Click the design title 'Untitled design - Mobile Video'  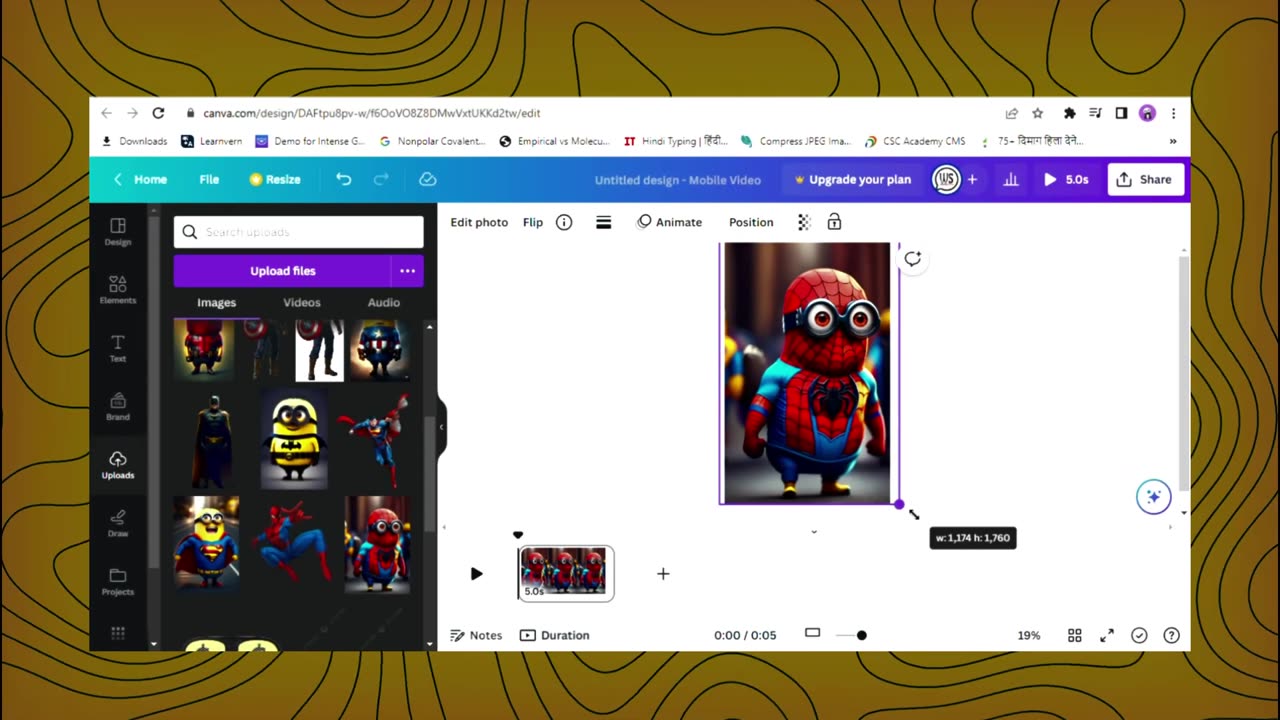[678, 179]
